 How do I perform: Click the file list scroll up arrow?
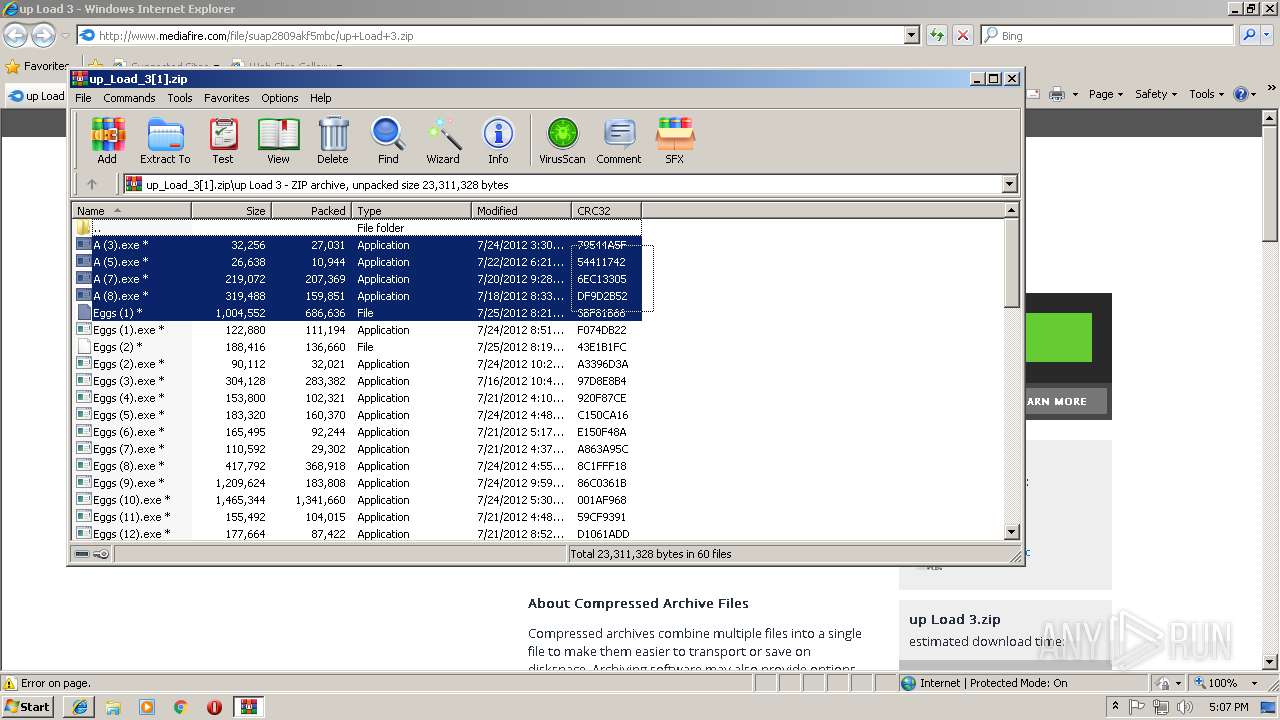pyautogui.click(x=1011, y=210)
